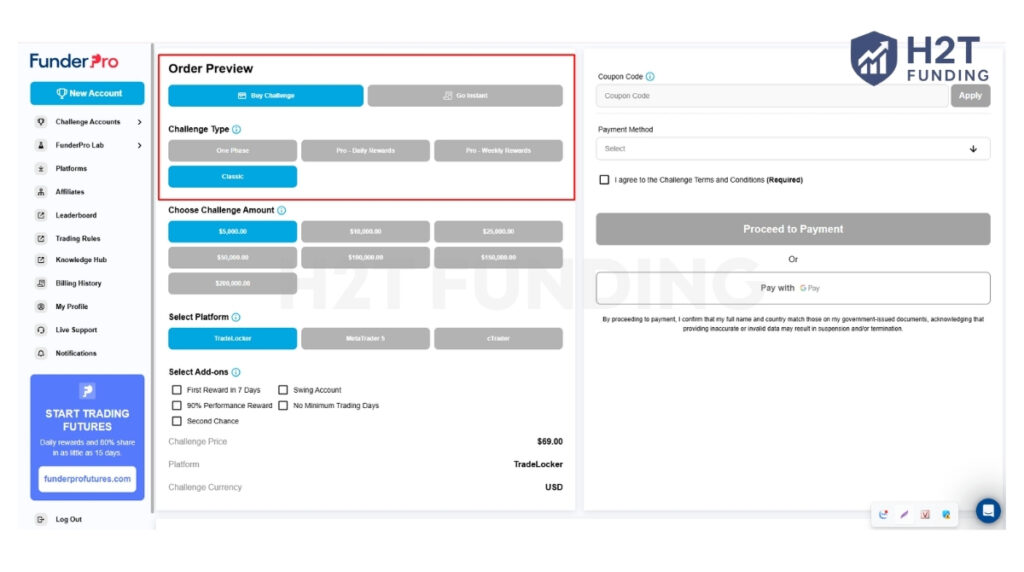The image size is (1024, 572).
Task: Click the Notifications bell icon
Action: [41, 353]
